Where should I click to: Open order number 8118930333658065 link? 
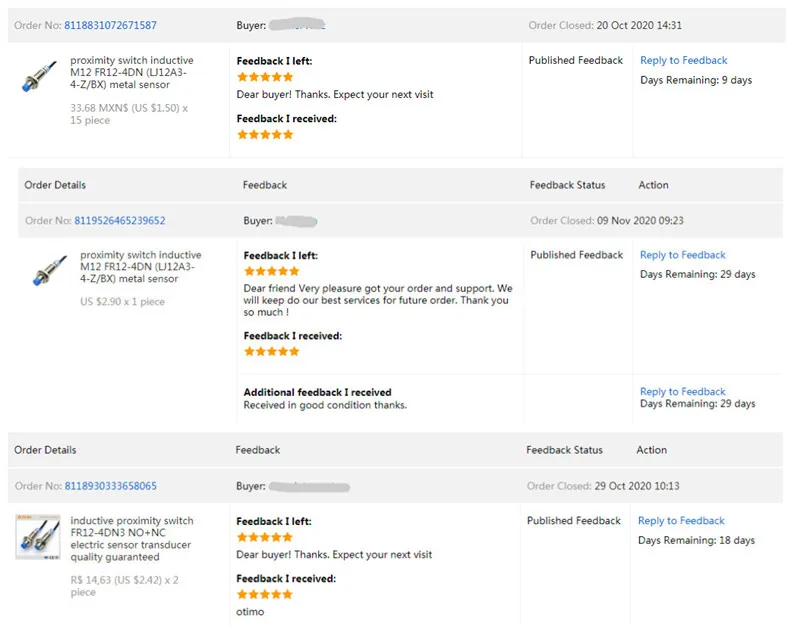[x=111, y=486]
